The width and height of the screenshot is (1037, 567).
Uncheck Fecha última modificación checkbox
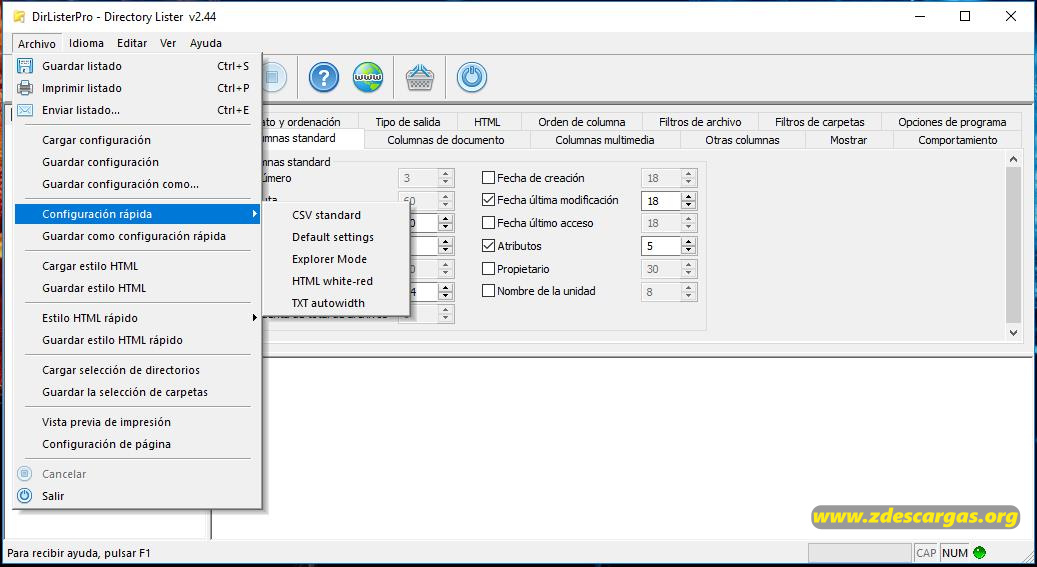click(x=488, y=199)
